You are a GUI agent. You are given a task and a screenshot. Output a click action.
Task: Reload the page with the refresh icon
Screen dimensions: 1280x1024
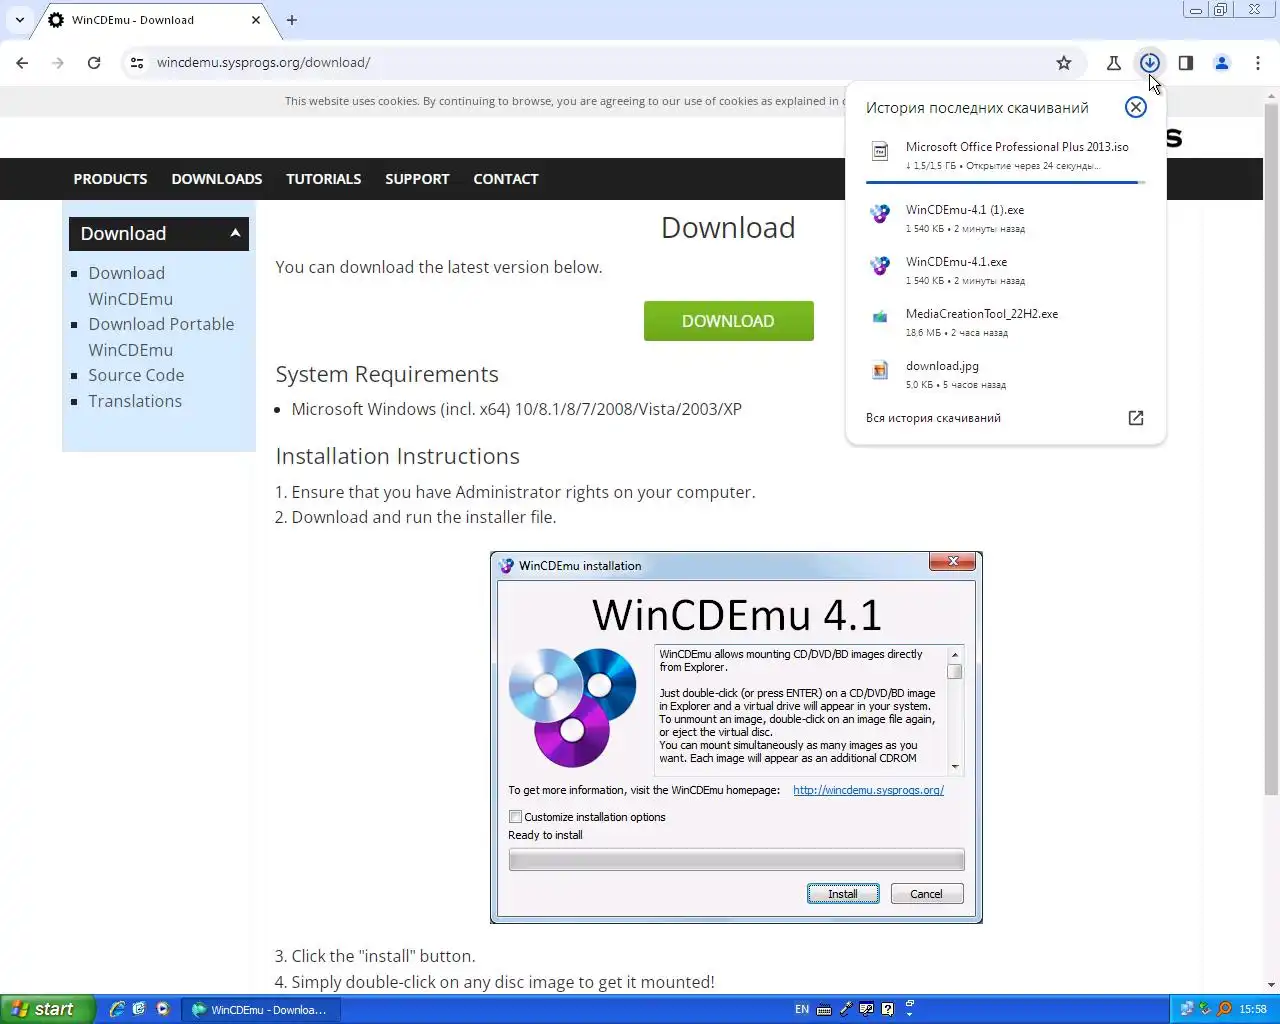(x=94, y=63)
